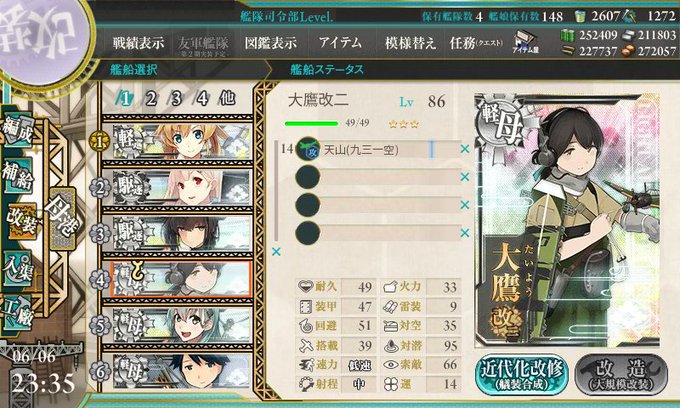Remove all equipment with the bottom X
680x408 pixels.
pos(276,251)
